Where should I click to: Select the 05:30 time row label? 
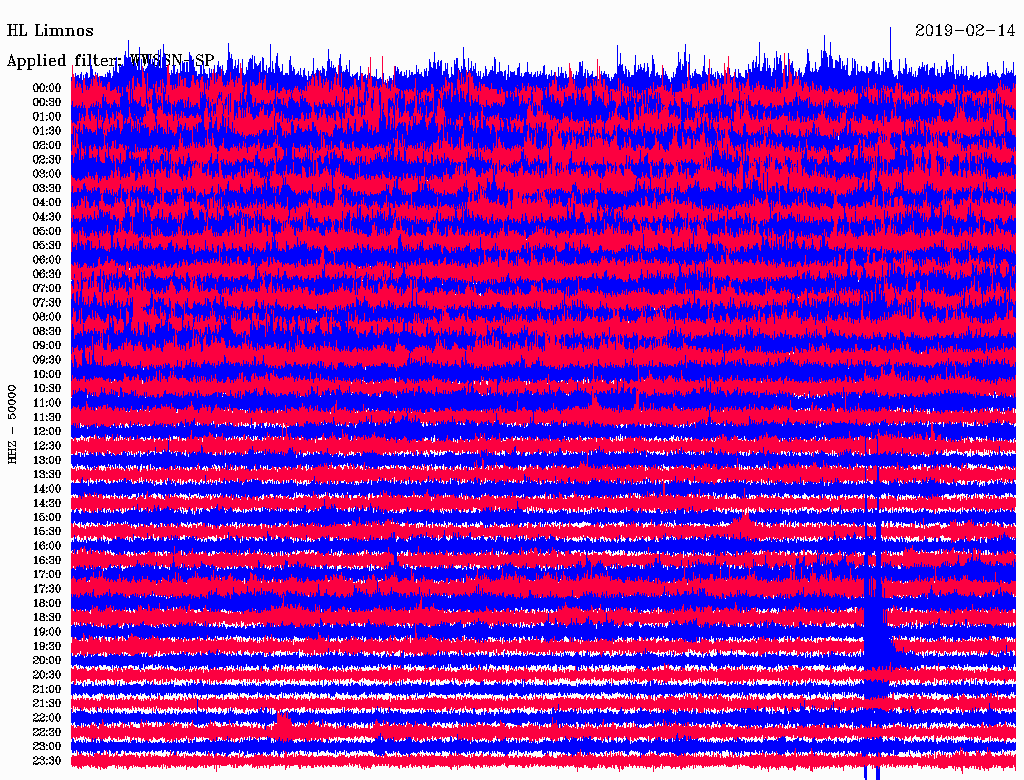[x=47, y=246]
